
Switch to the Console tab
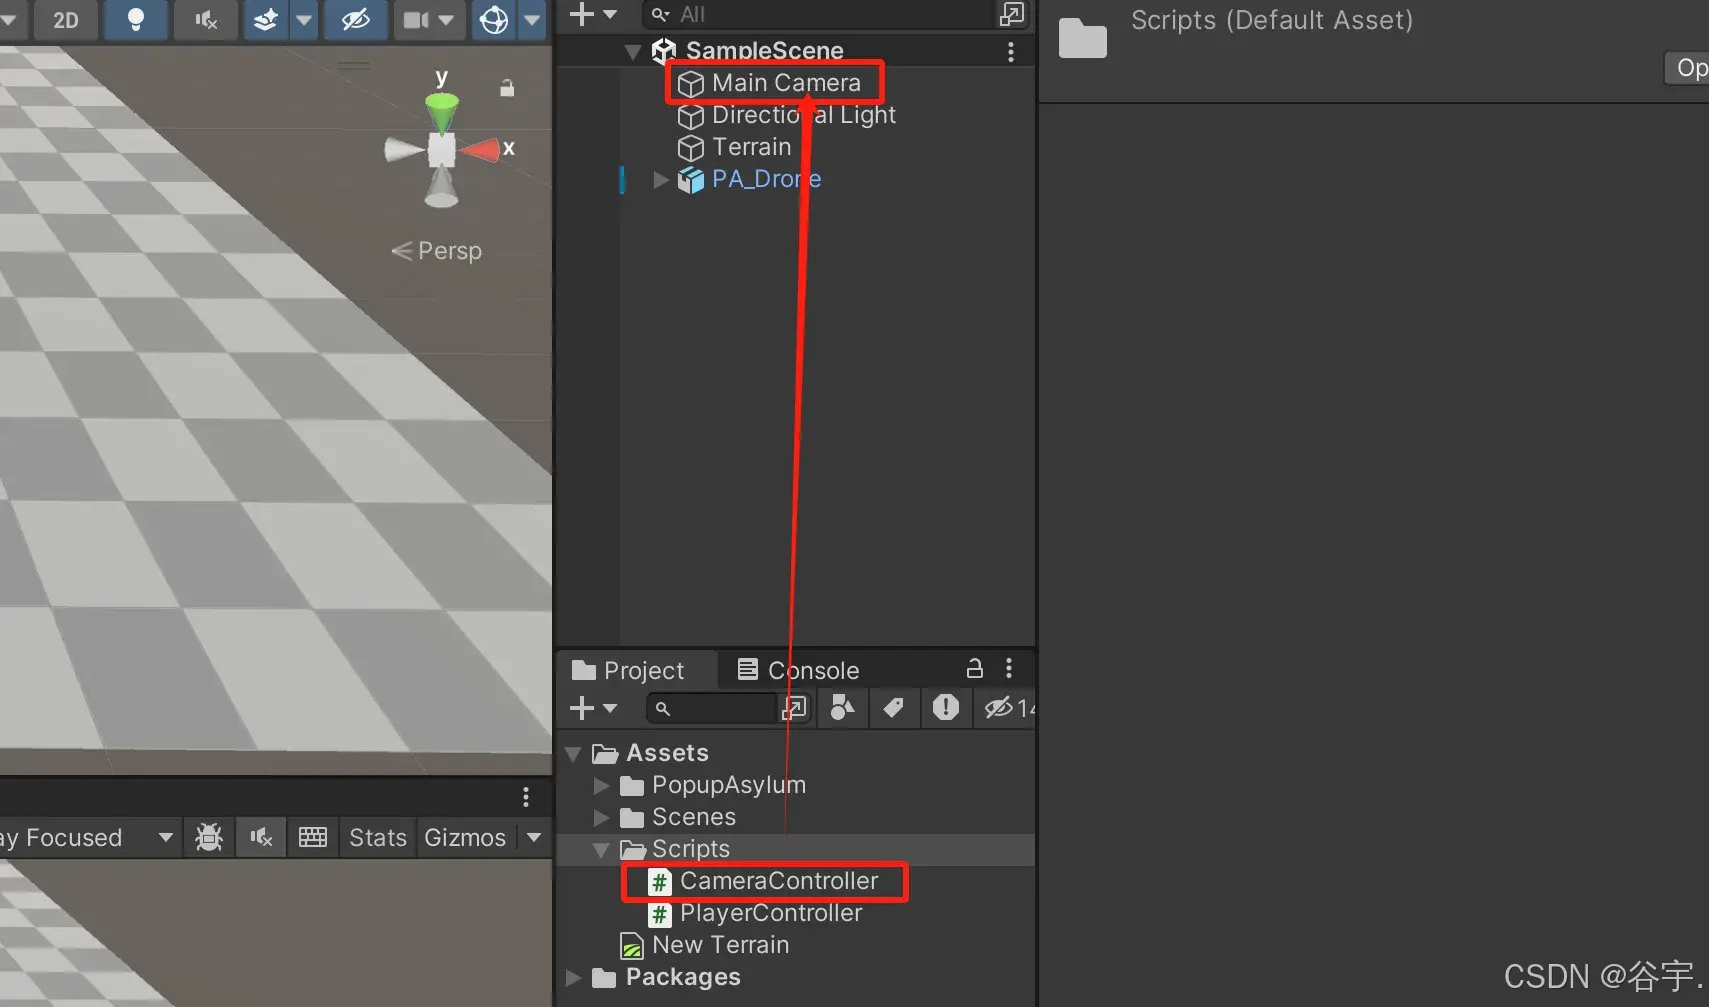point(798,670)
